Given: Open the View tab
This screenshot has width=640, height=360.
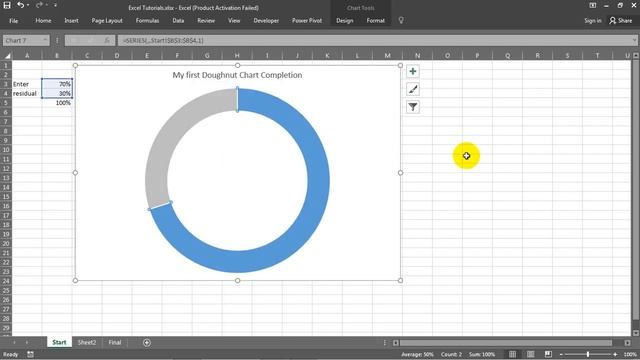Looking at the screenshot, I should (x=234, y=20).
